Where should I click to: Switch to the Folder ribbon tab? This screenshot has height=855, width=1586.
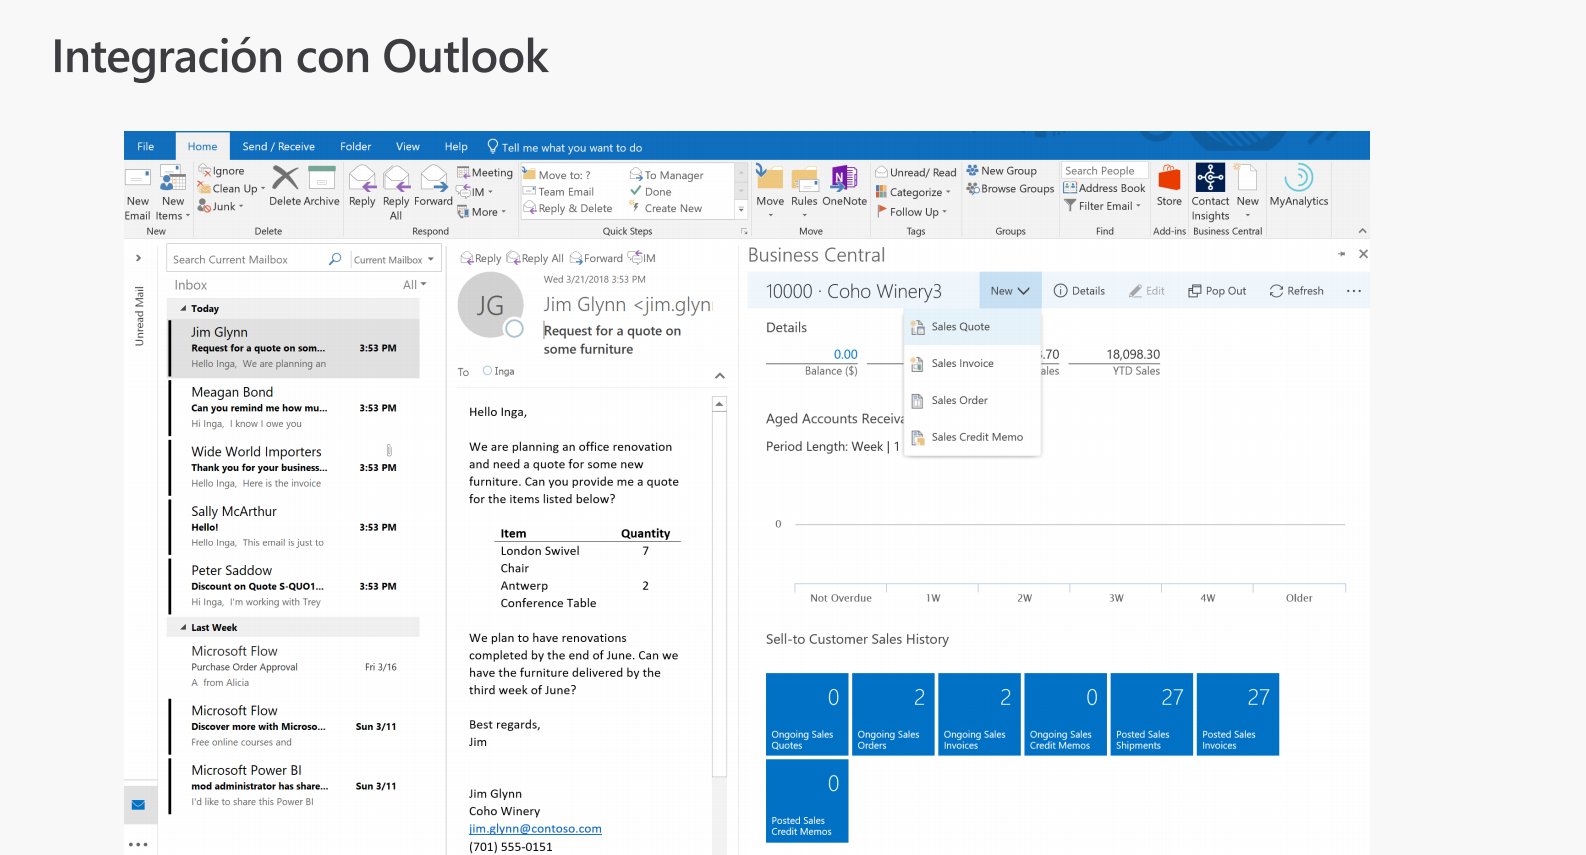[x=355, y=146]
